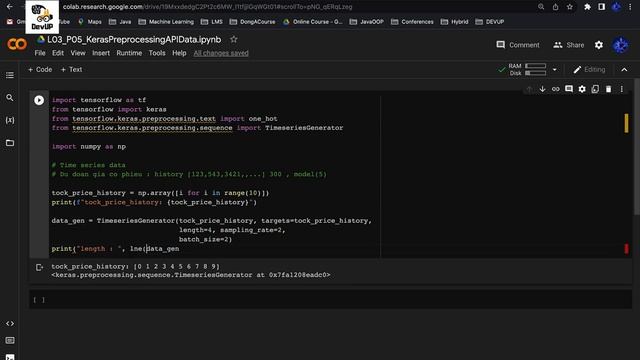Open Conferences bookmarks folder
This screenshot has width=640, height=360.
pos(412,22)
